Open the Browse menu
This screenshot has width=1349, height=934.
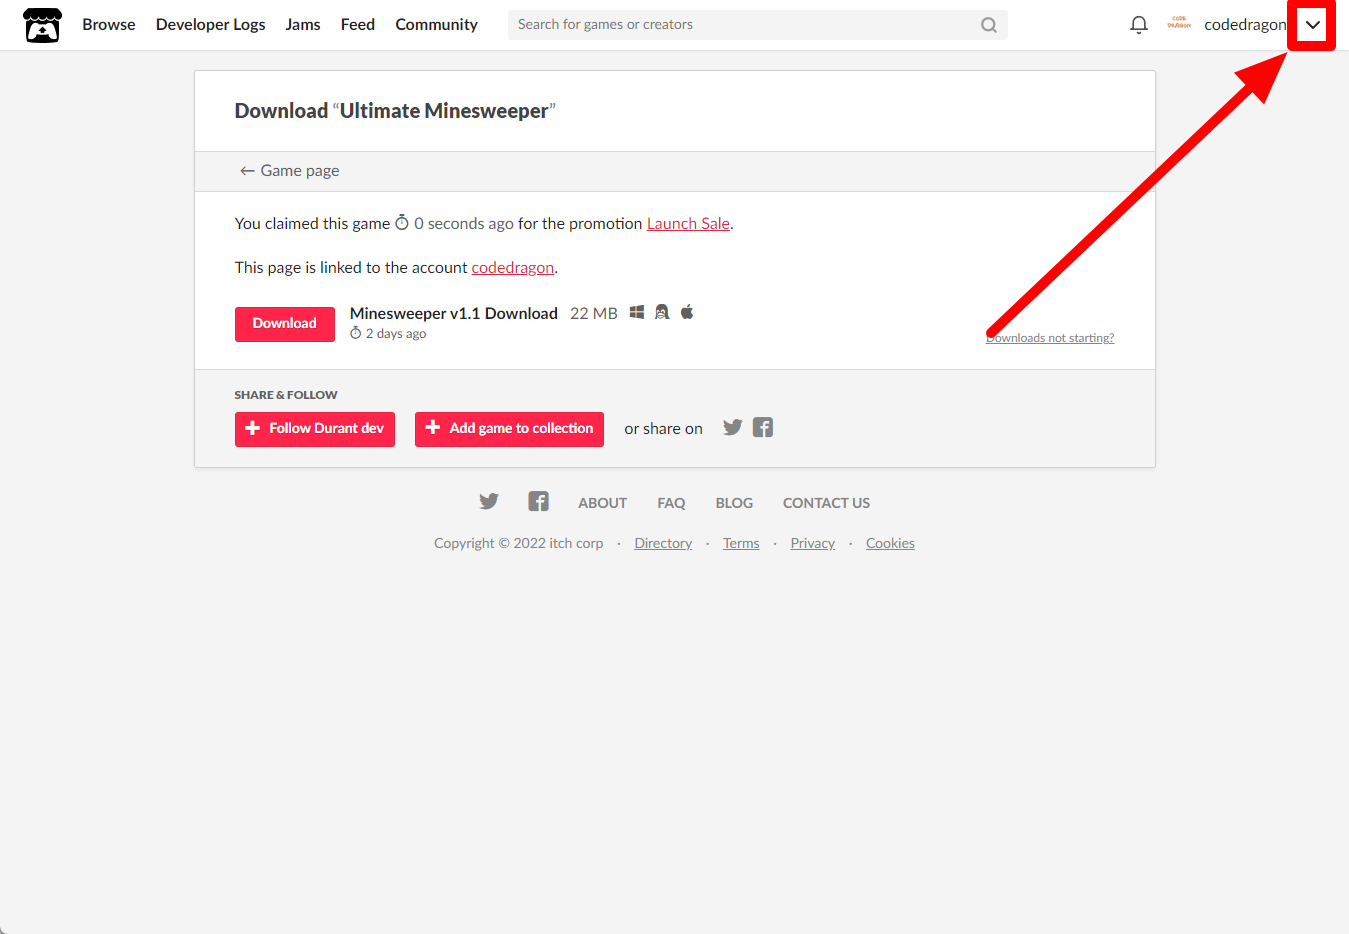109,25
